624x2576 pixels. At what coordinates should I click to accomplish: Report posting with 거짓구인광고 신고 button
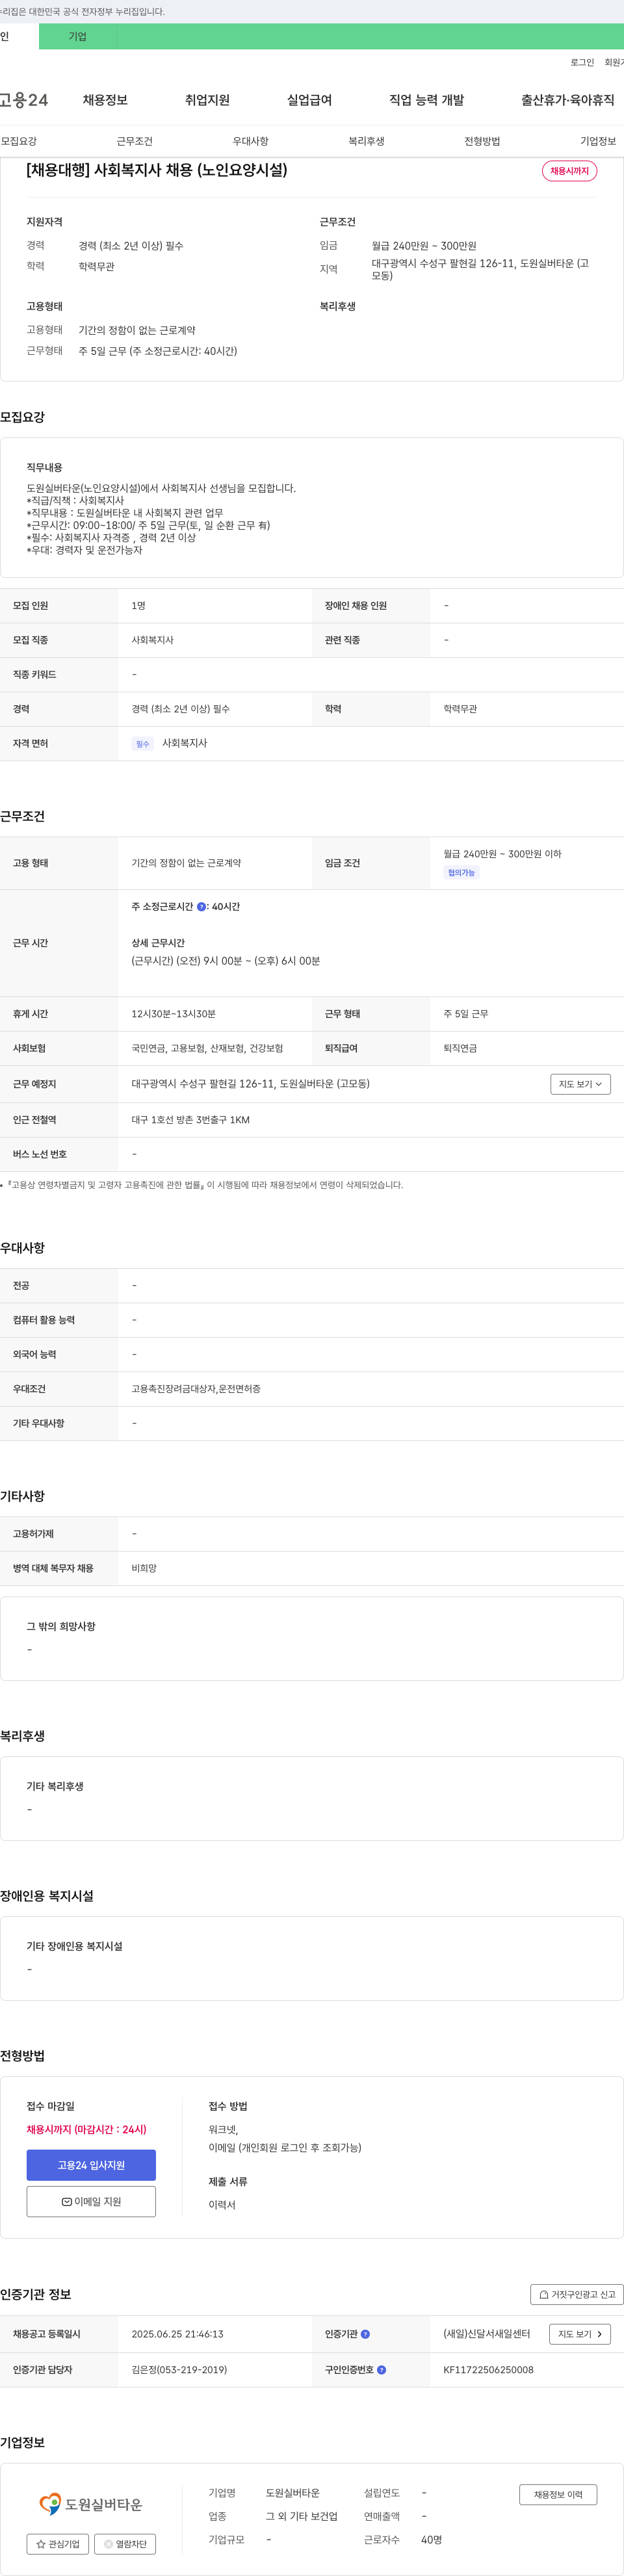tap(577, 2295)
